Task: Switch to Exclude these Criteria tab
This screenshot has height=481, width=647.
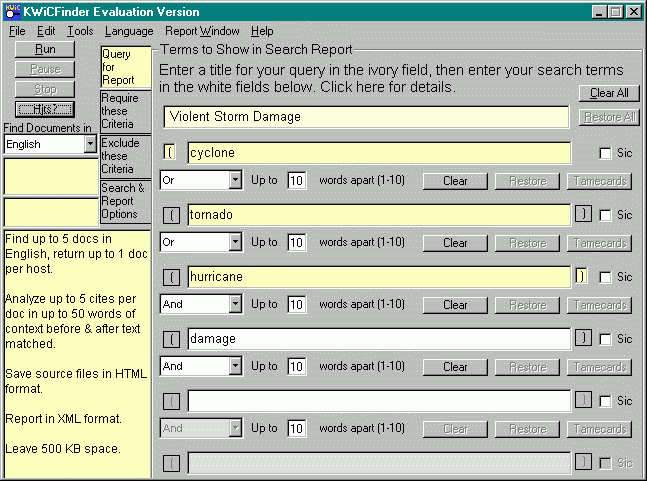Action: (125, 156)
